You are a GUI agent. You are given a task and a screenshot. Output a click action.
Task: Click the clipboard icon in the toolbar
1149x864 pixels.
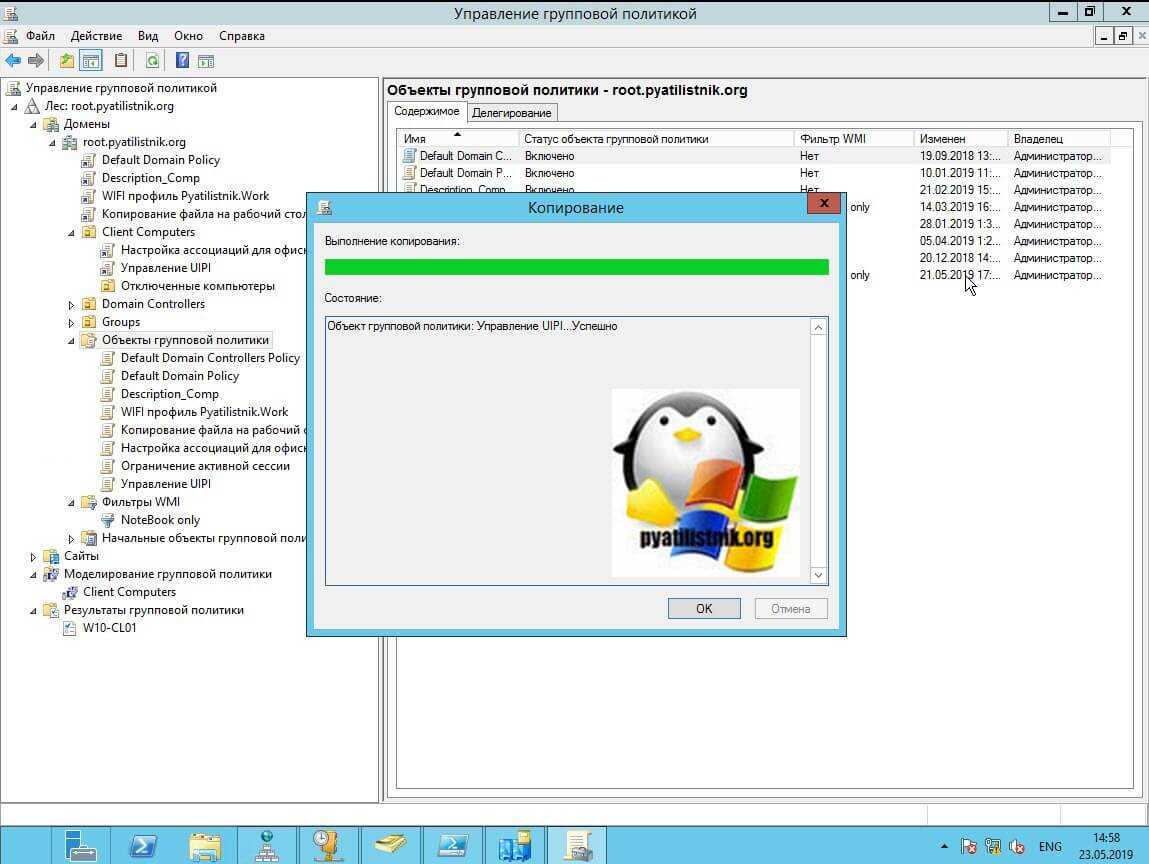(x=121, y=61)
